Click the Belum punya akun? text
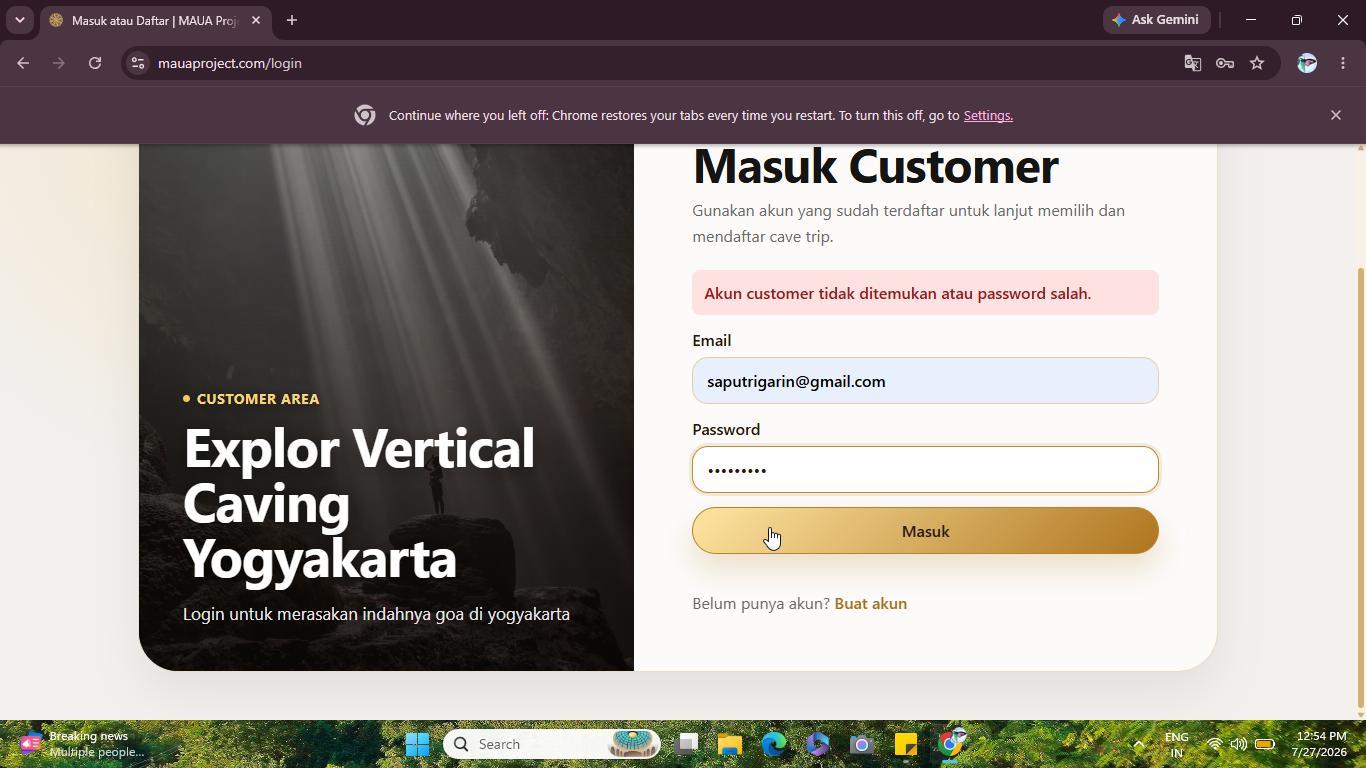Viewport: 1366px width, 768px height. click(x=761, y=603)
